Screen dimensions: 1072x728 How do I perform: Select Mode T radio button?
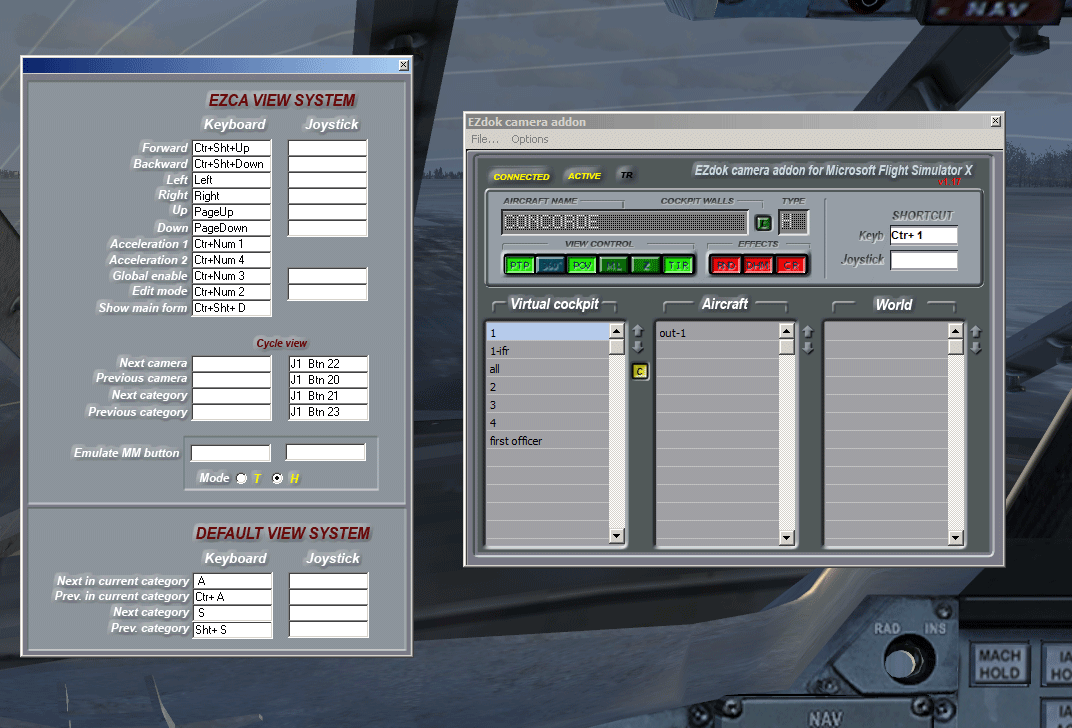point(241,479)
